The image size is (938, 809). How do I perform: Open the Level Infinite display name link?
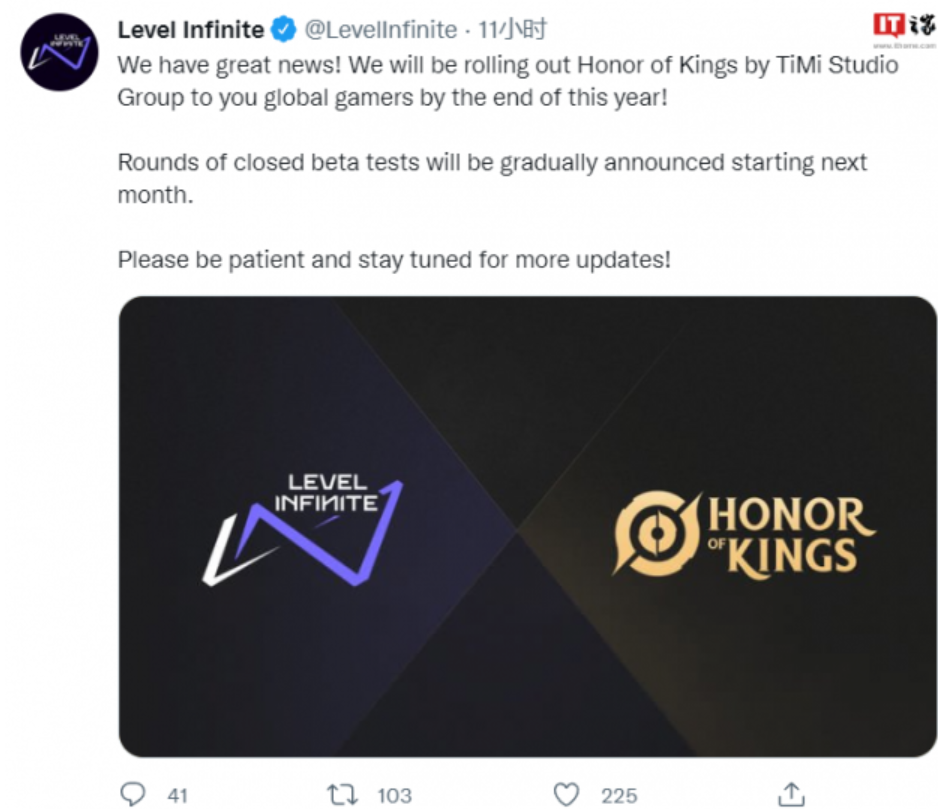(190, 30)
